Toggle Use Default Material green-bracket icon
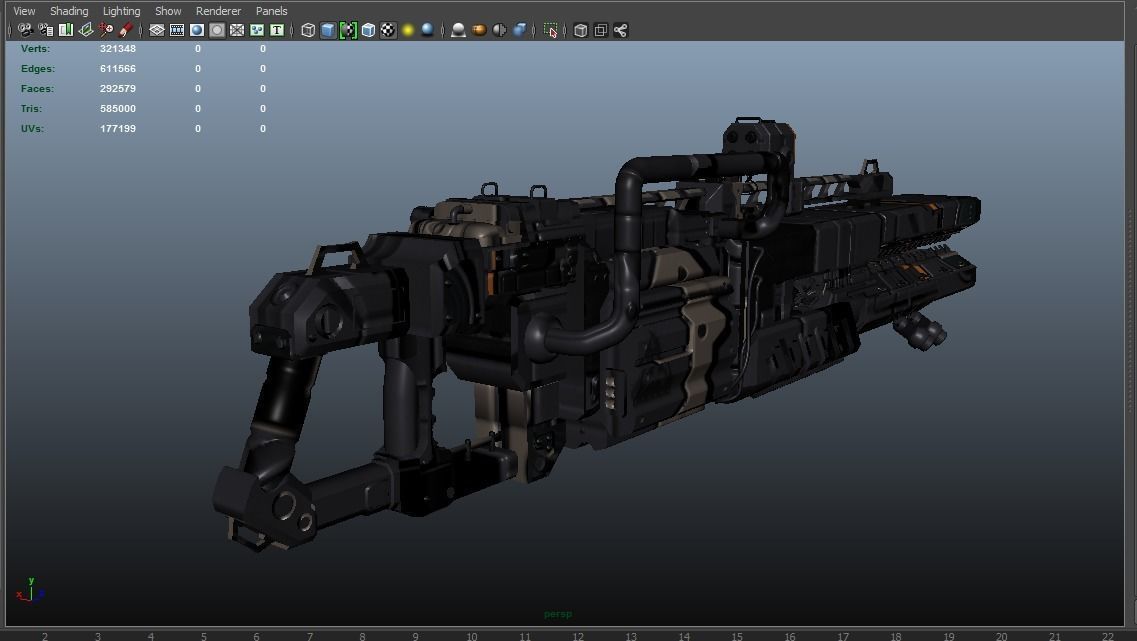Screen dimensions: 1137x641 click(348, 30)
